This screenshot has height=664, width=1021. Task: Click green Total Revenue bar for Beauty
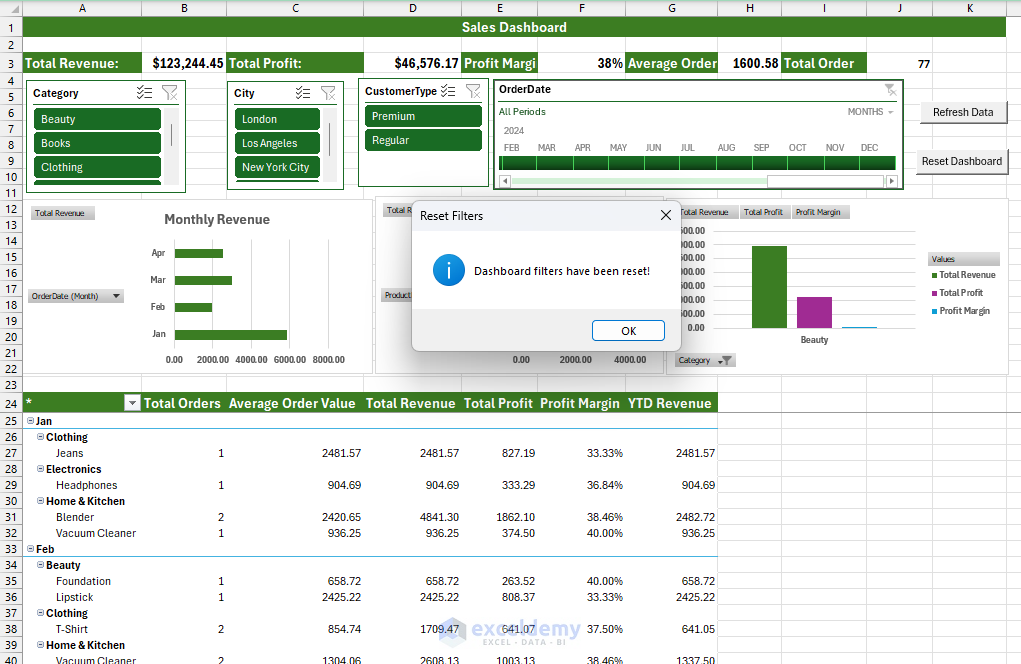769,287
